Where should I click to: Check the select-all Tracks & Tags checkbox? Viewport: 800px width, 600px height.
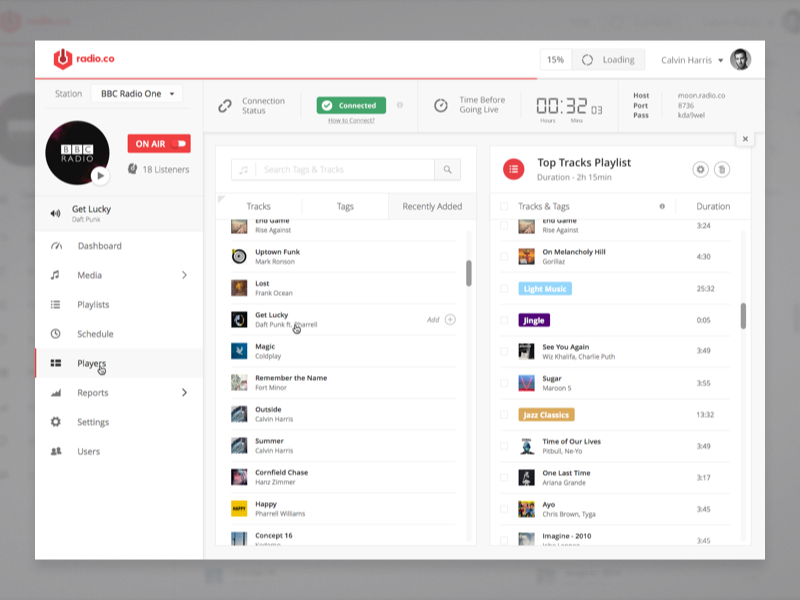pos(504,206)
